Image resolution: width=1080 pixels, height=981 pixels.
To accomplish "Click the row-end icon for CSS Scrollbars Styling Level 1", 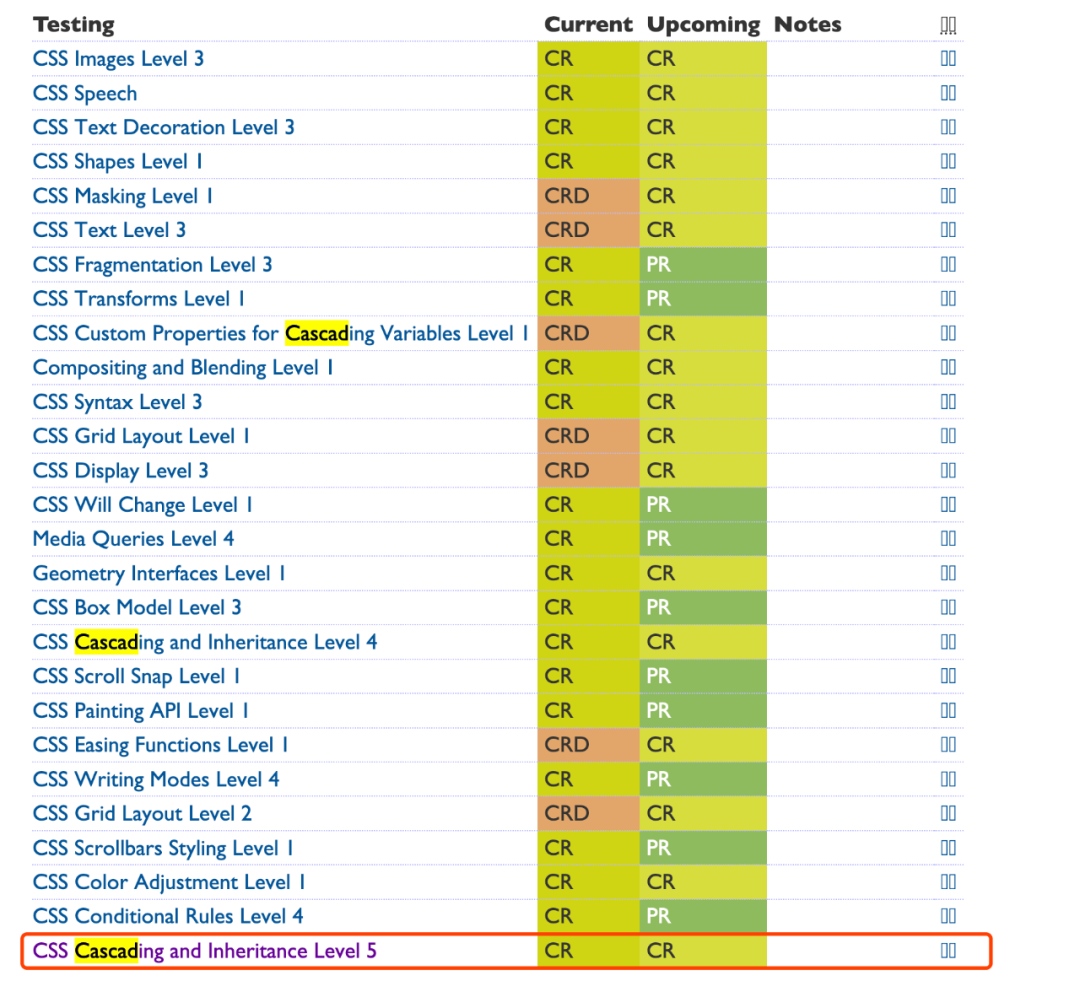I will click(948, 847).
